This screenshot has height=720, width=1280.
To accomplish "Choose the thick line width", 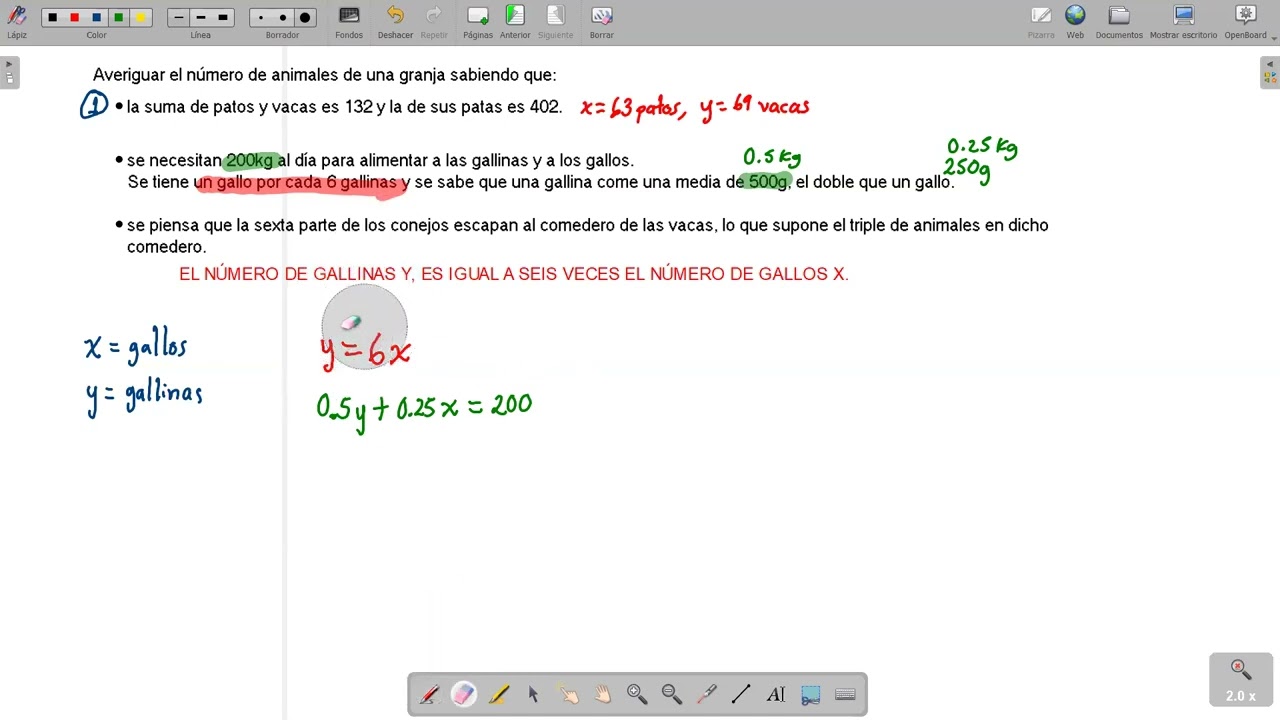I will coord(223,17).
